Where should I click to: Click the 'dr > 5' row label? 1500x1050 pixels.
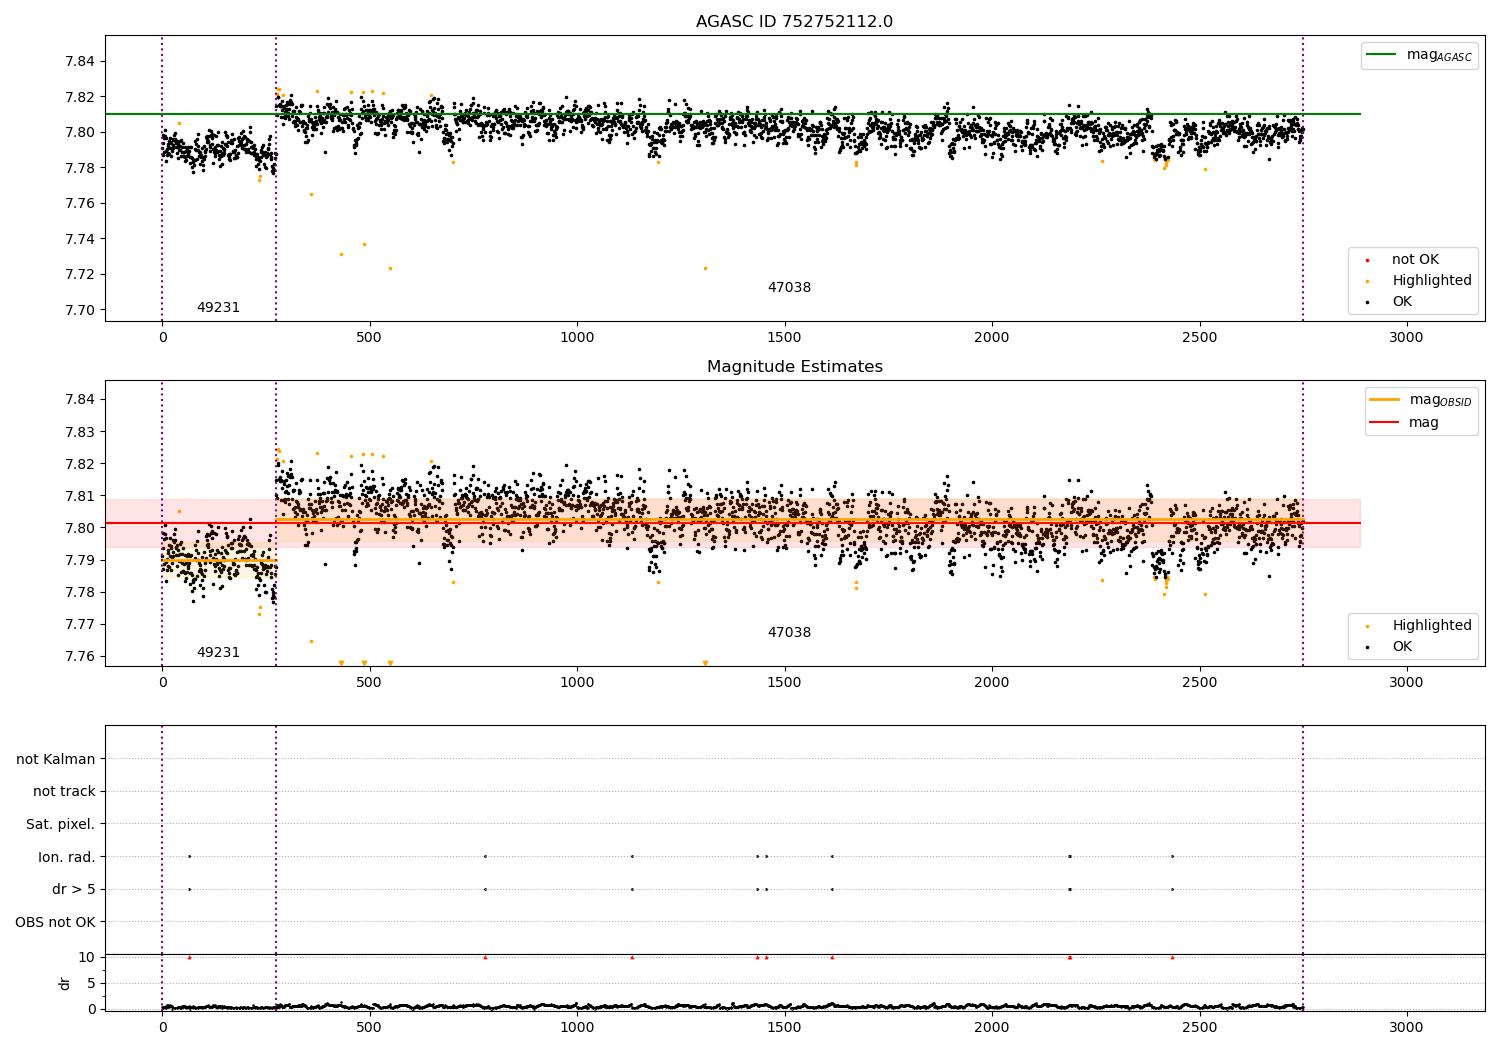[73, 889]
